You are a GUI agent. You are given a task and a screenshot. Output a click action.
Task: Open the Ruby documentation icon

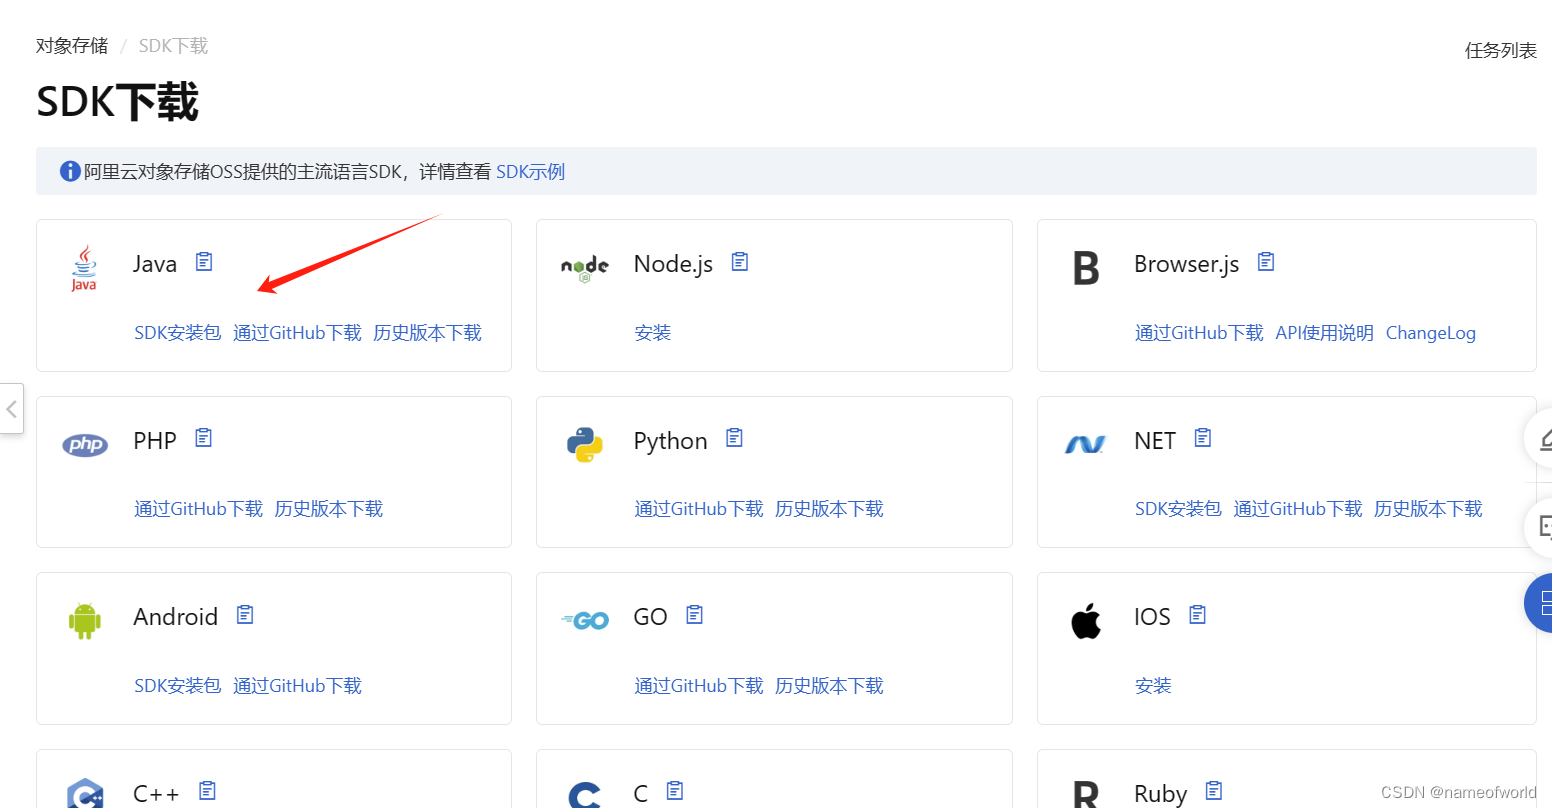[1214, 791]
